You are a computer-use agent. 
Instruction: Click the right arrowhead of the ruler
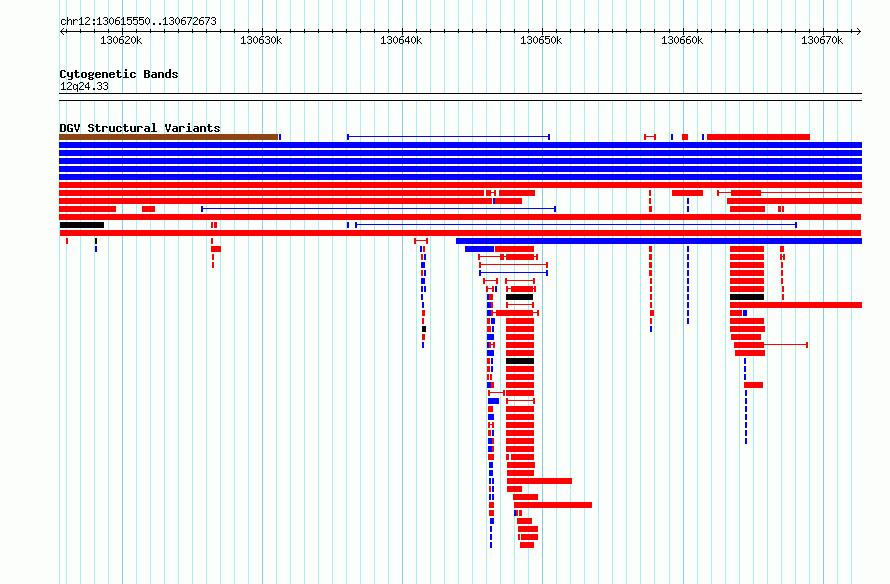tap(859, 31)
